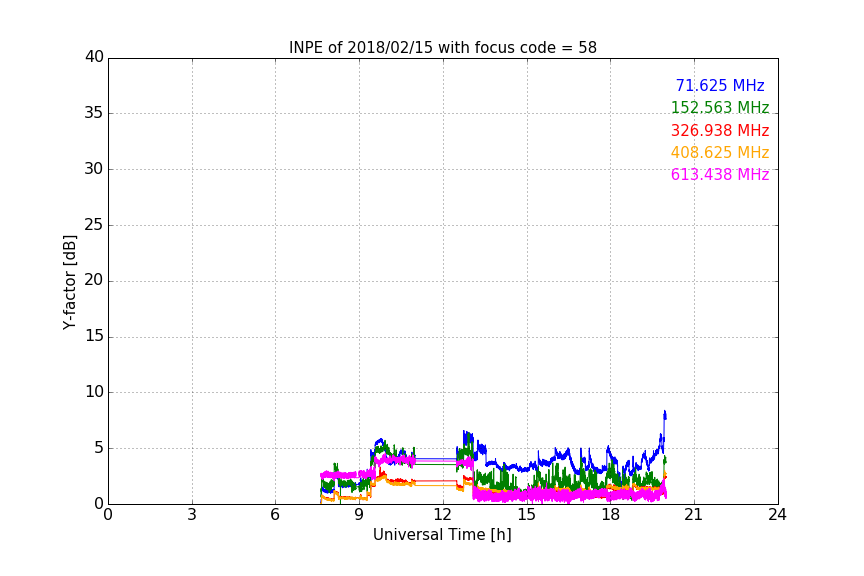Click y-axis tick label 30
864x576 pixels.
(x=94, y=169)
